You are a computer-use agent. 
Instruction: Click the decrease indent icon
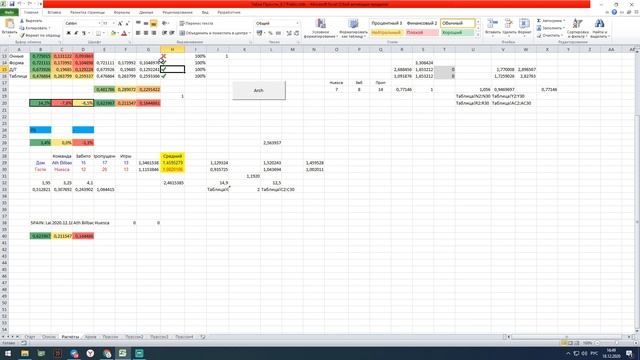[x=164, y=33]
